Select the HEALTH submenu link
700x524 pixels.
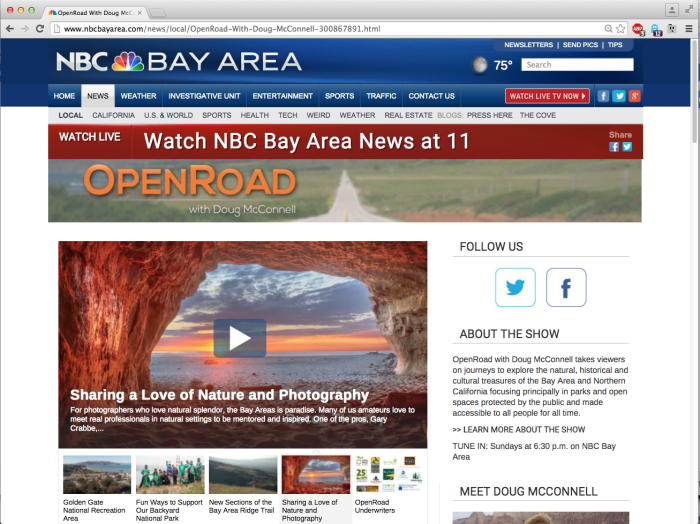(254, 115)
